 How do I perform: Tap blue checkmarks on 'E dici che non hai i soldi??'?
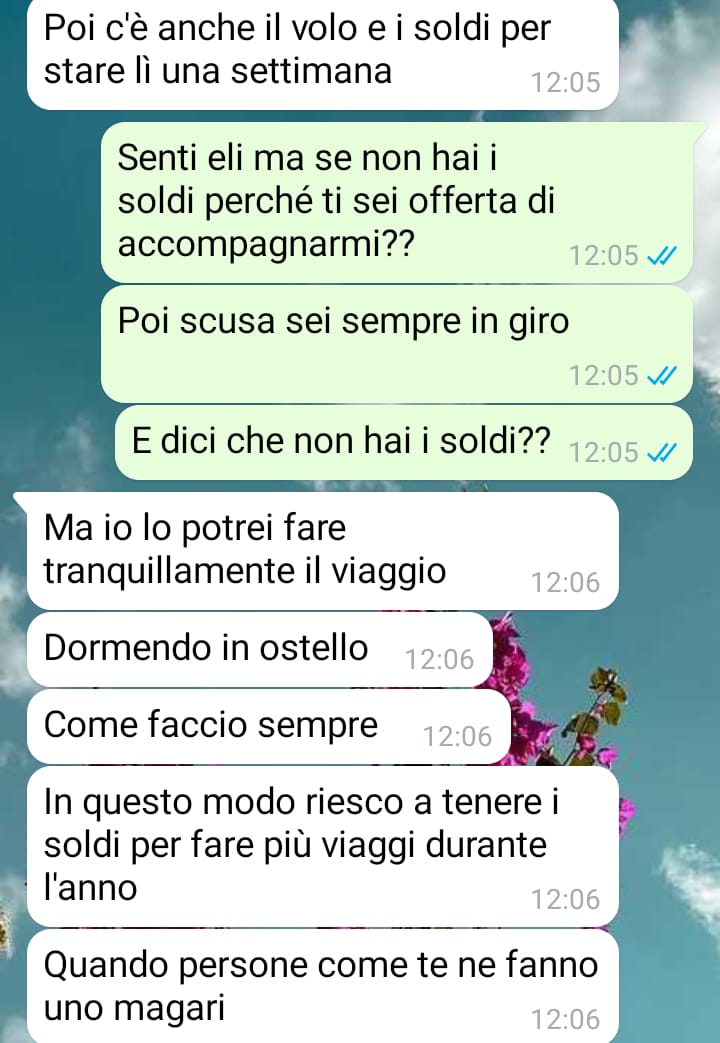click(662, 452)
